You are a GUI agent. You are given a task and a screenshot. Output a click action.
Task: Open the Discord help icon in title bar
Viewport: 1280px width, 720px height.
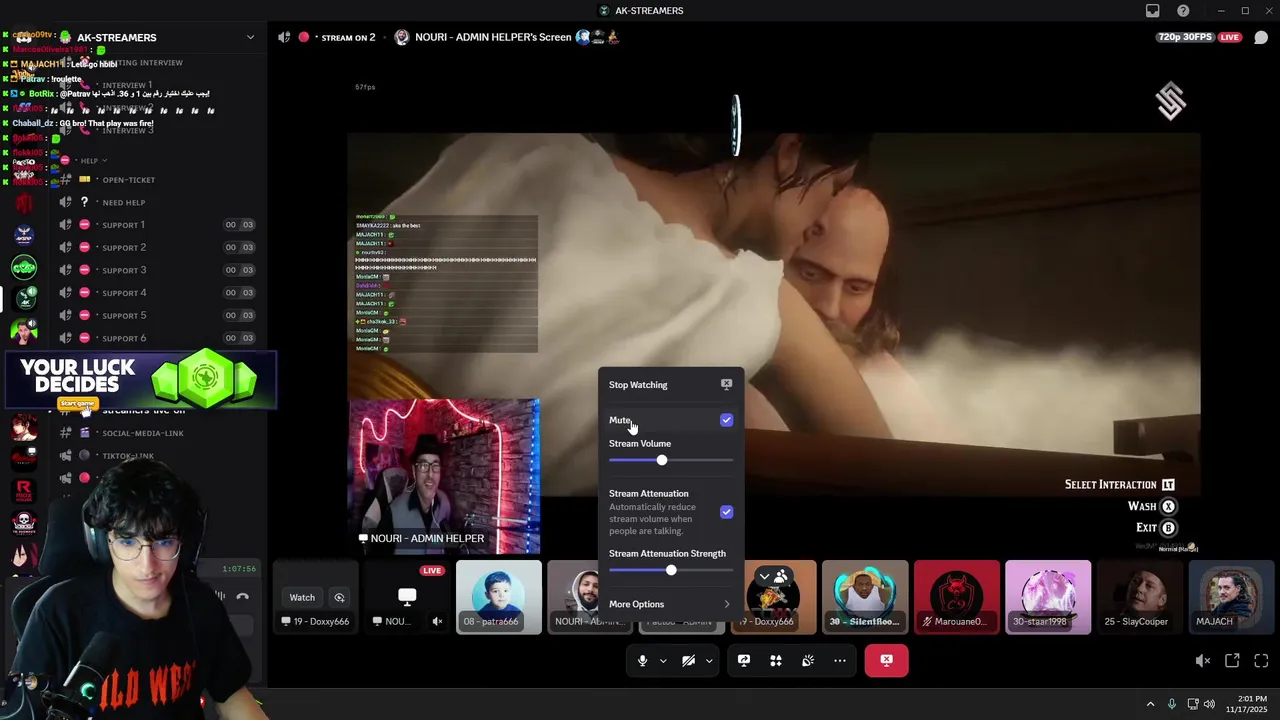(1183, 11)
